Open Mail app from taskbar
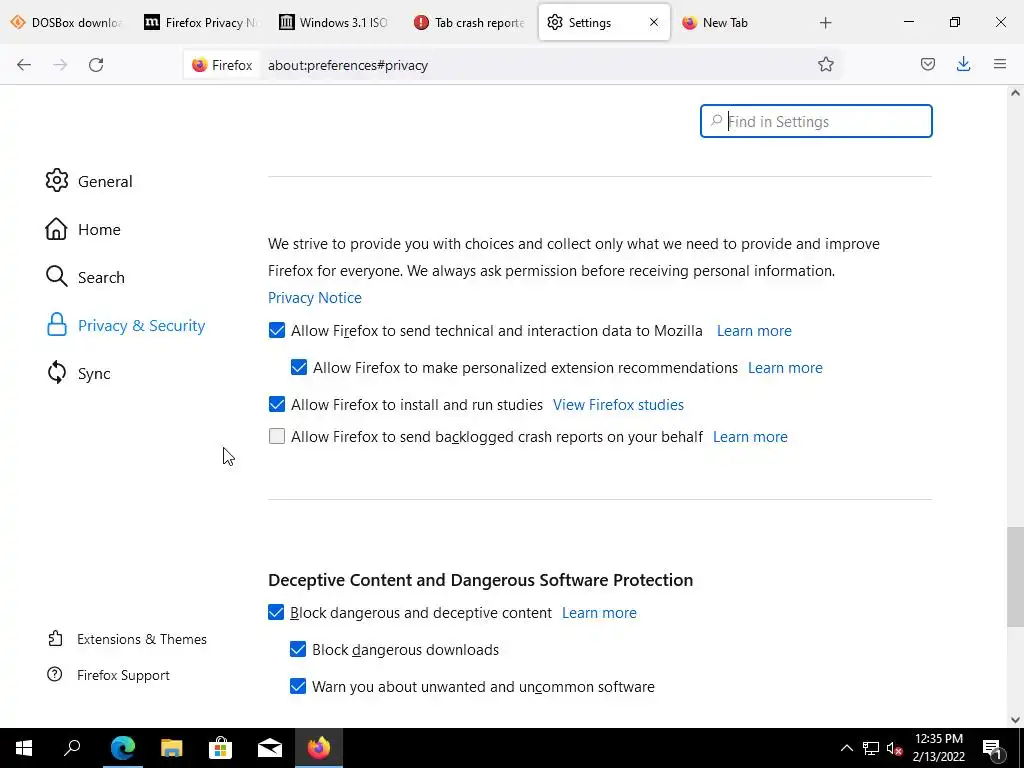1024x768 pixels. pos(270,748)
